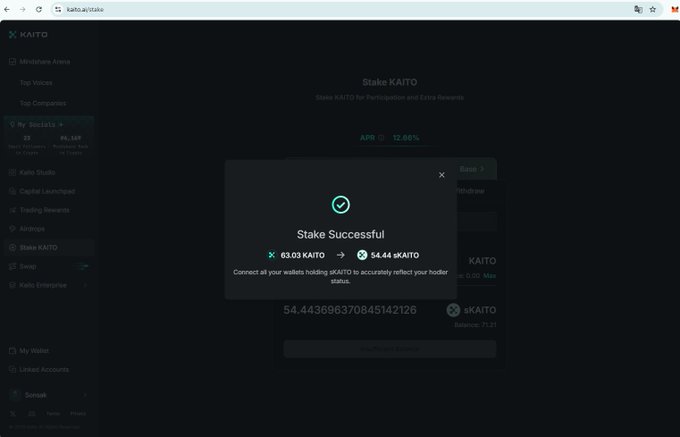Screen dimensions: 680x437
Task: Open Top Companies
Action: [x=43, y=103]
